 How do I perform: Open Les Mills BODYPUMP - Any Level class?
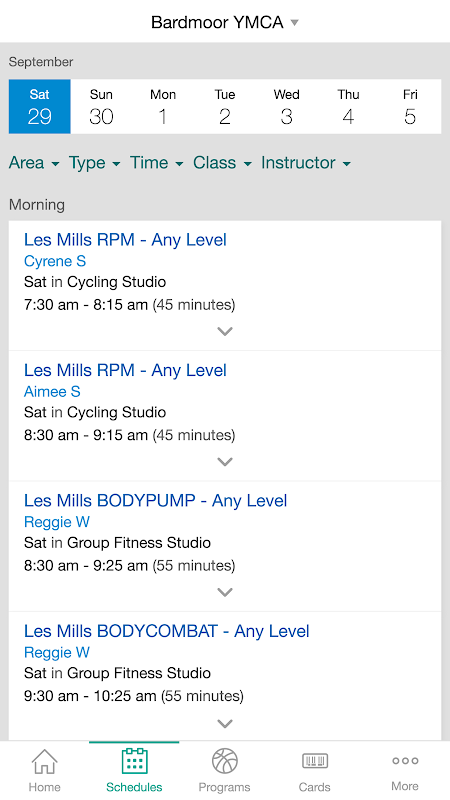click(x=156, y=501)
